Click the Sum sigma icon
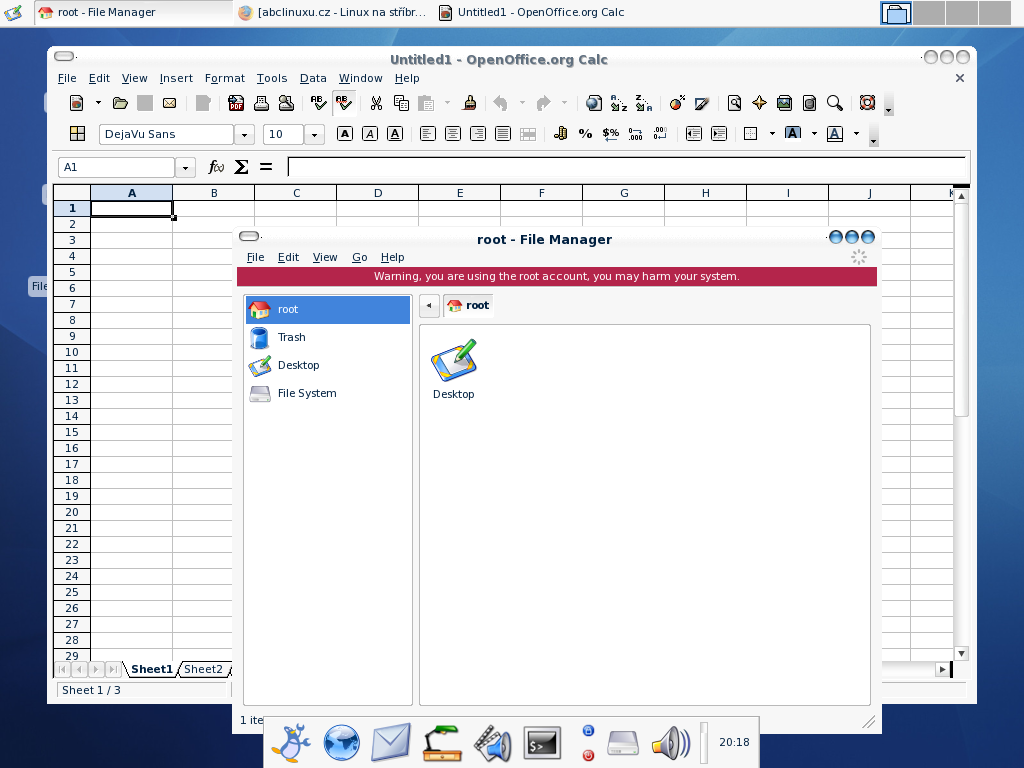 pos(241,167)
